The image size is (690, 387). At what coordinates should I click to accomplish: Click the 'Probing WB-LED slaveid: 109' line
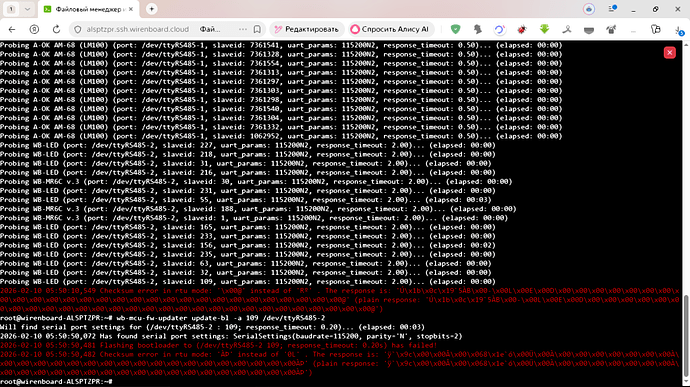[248, 281]
